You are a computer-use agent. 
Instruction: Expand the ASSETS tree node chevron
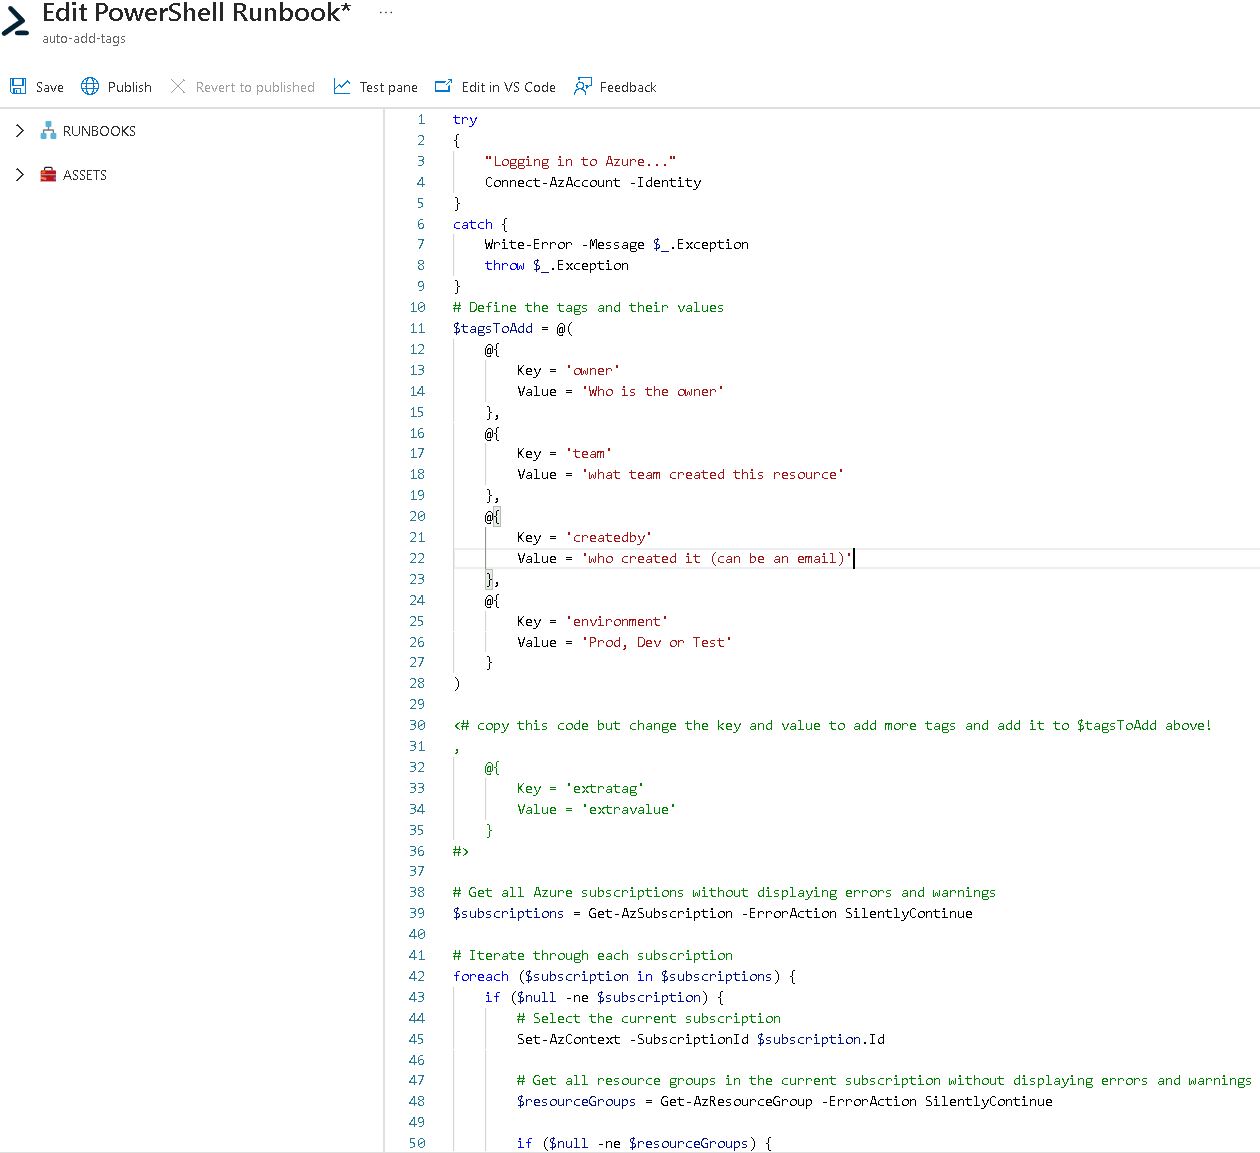[x=19, y=175]
